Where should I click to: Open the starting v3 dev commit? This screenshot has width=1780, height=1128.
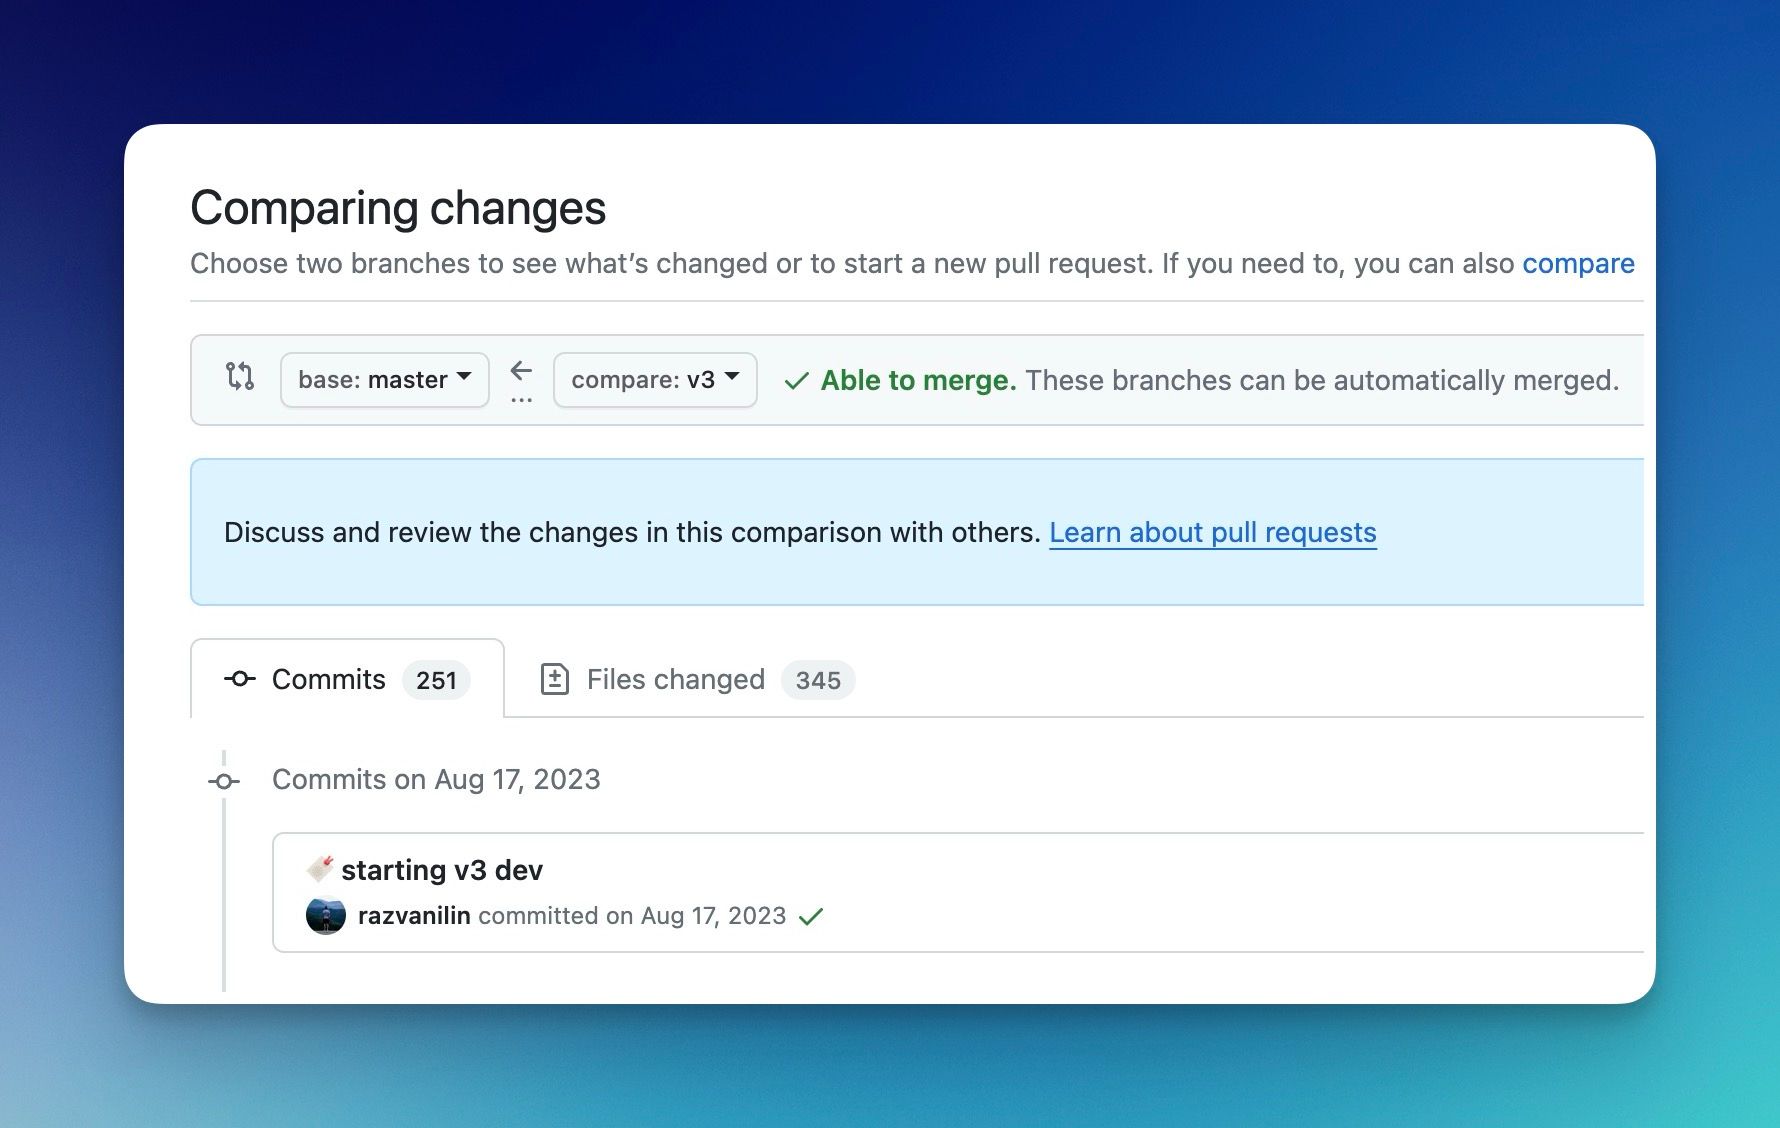pyautogui.click(x=442, y=869)
